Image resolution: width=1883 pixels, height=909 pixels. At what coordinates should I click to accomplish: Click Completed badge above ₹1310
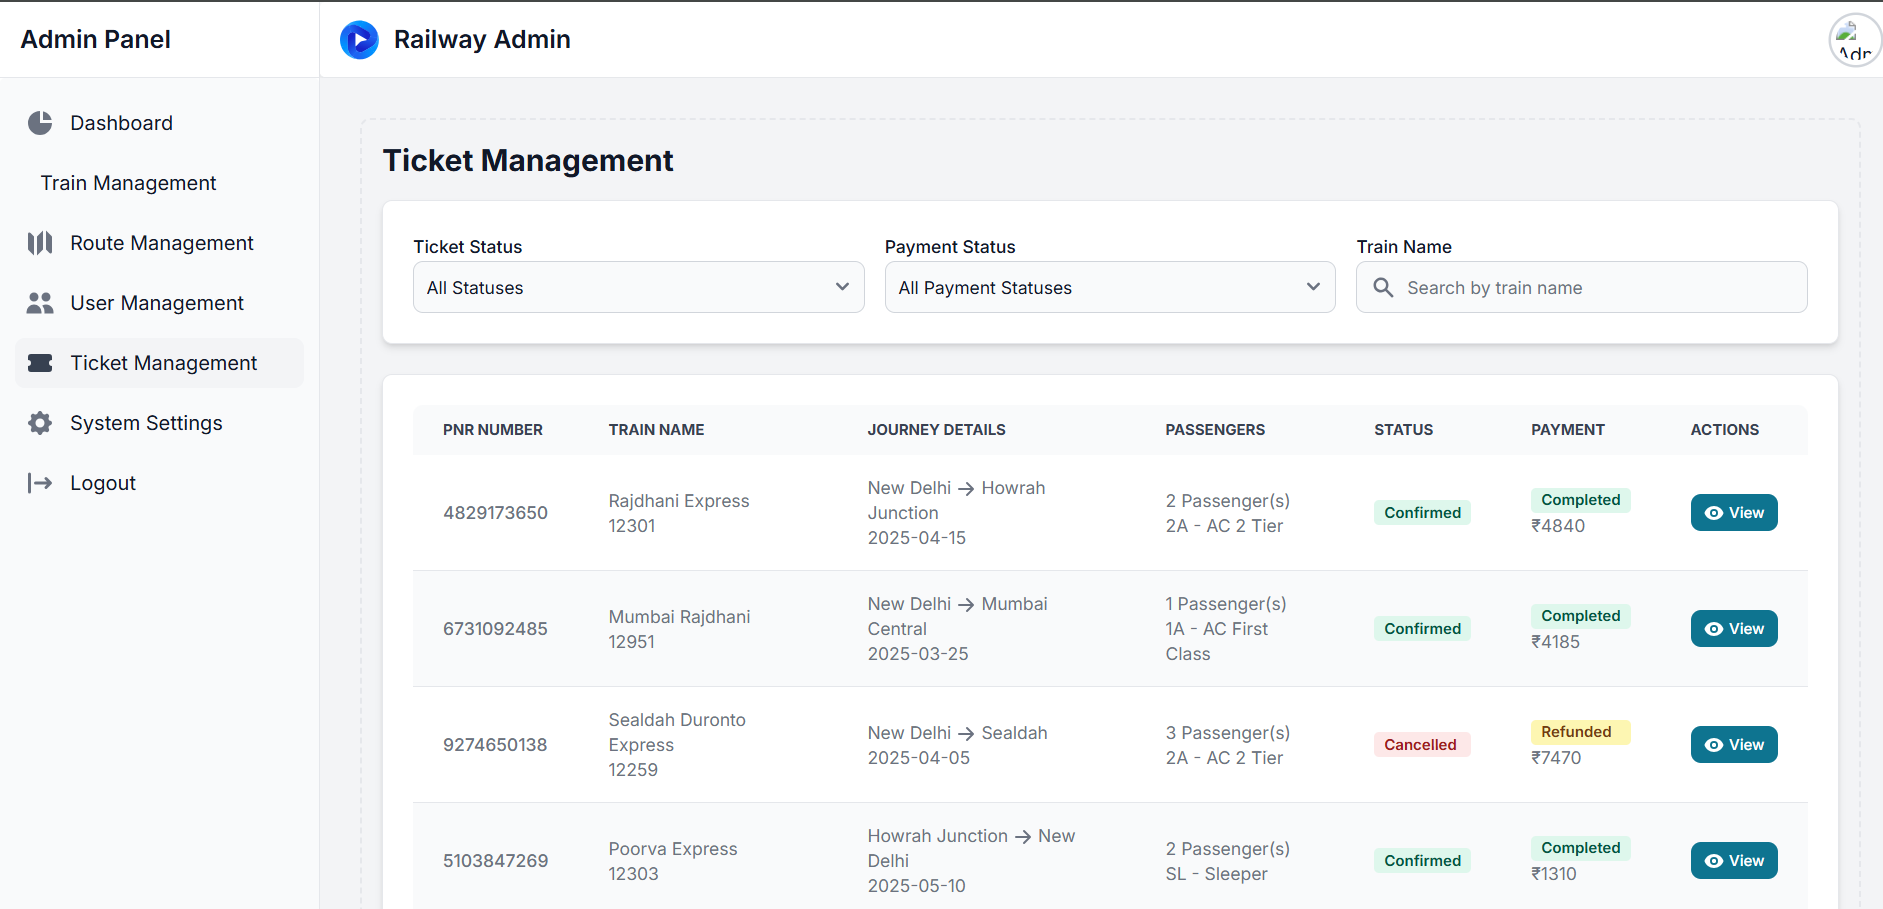(x=1580, y=848)
